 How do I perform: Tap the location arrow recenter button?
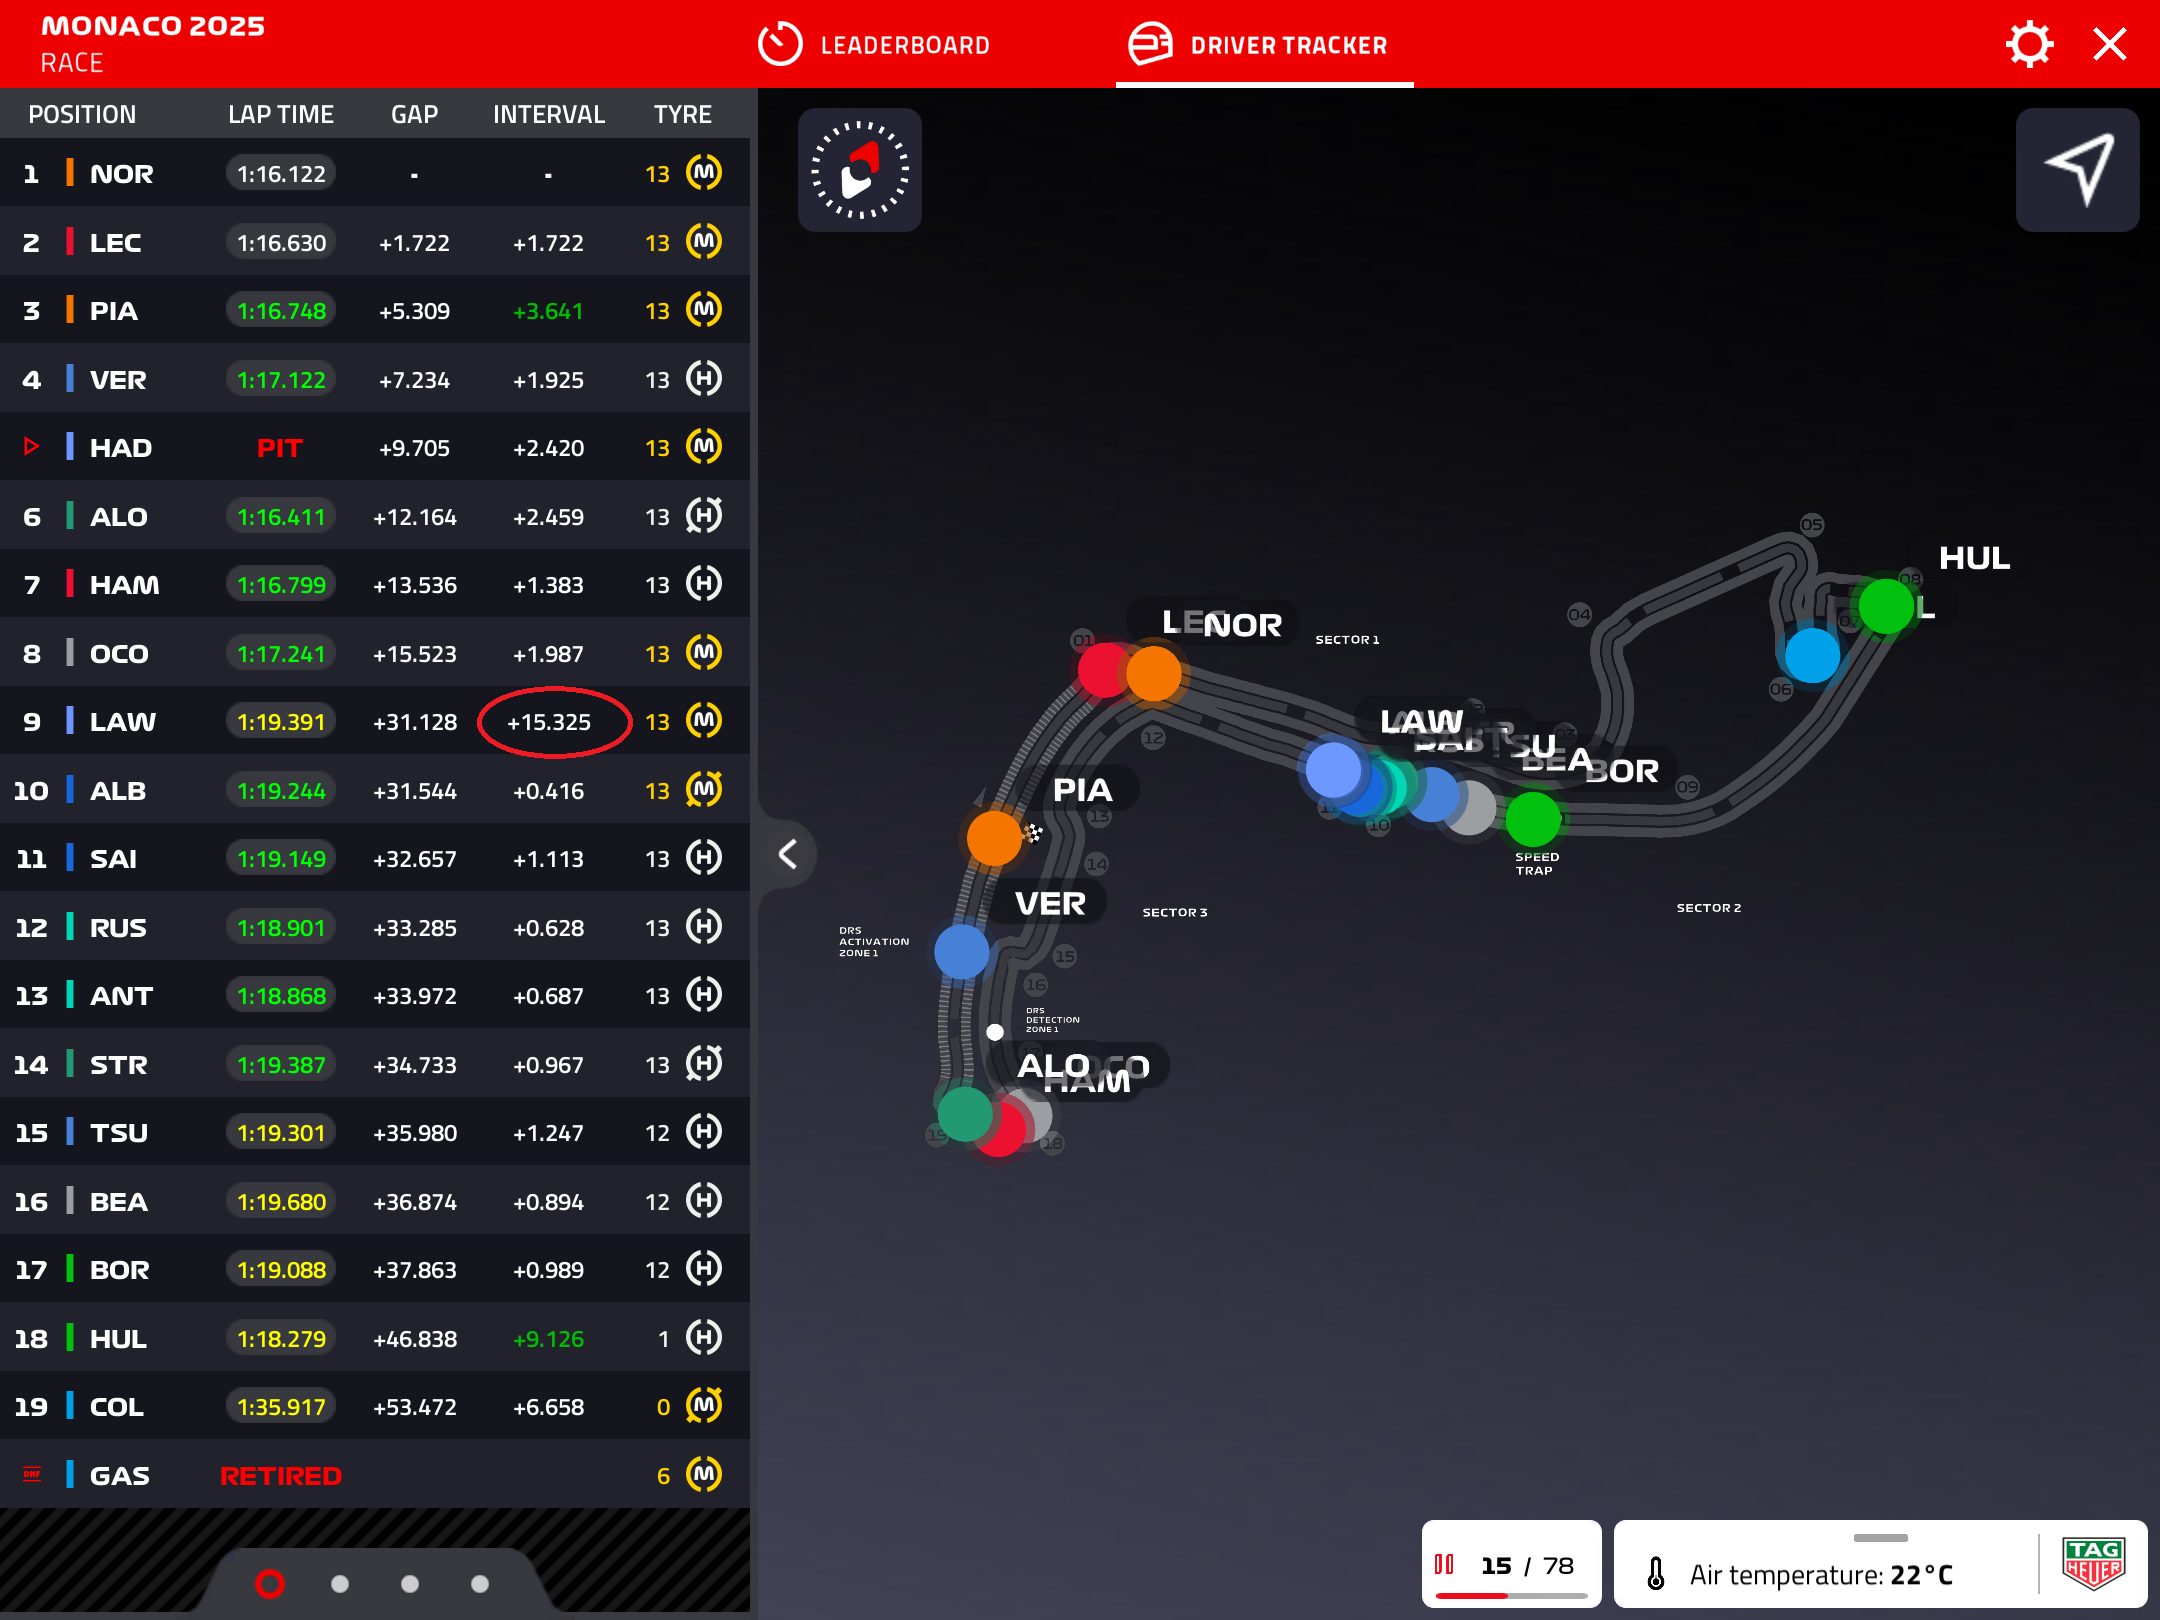click(2077, 170)
